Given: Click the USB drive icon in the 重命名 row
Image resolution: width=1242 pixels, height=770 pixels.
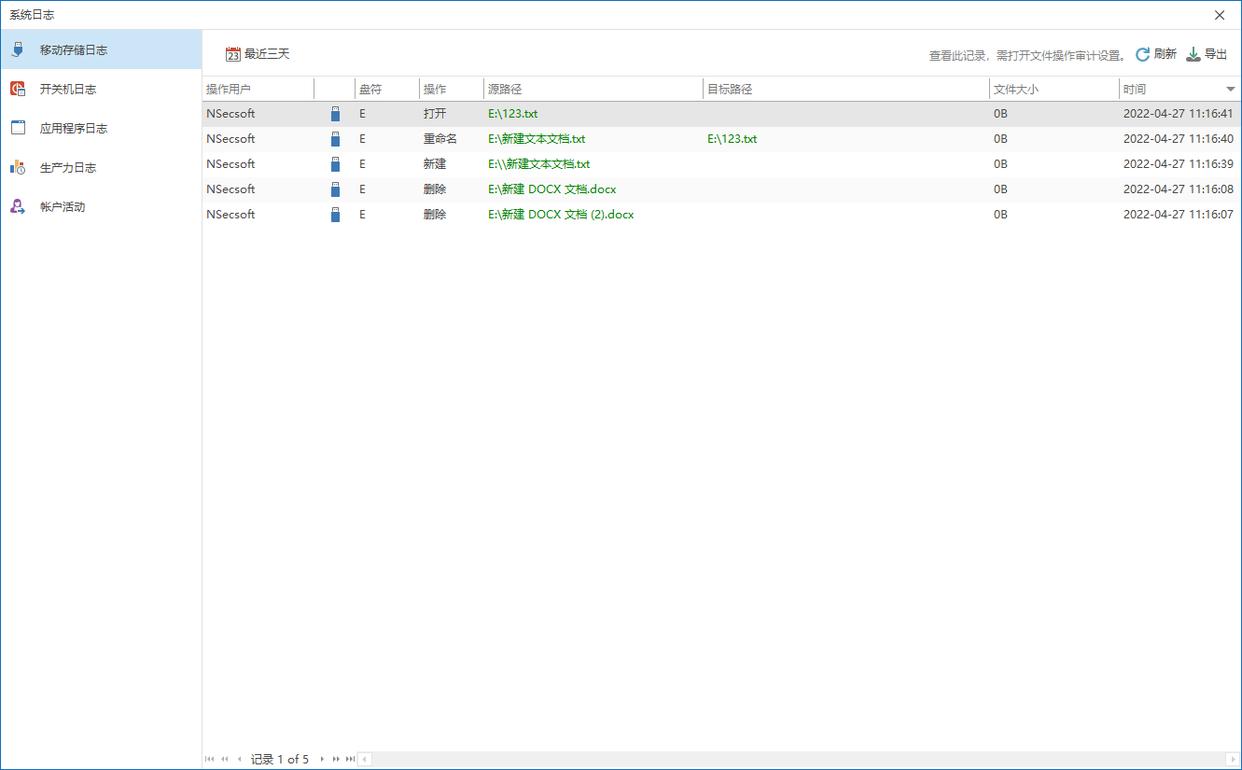Looking at the screenshot, I should point(335,139).
